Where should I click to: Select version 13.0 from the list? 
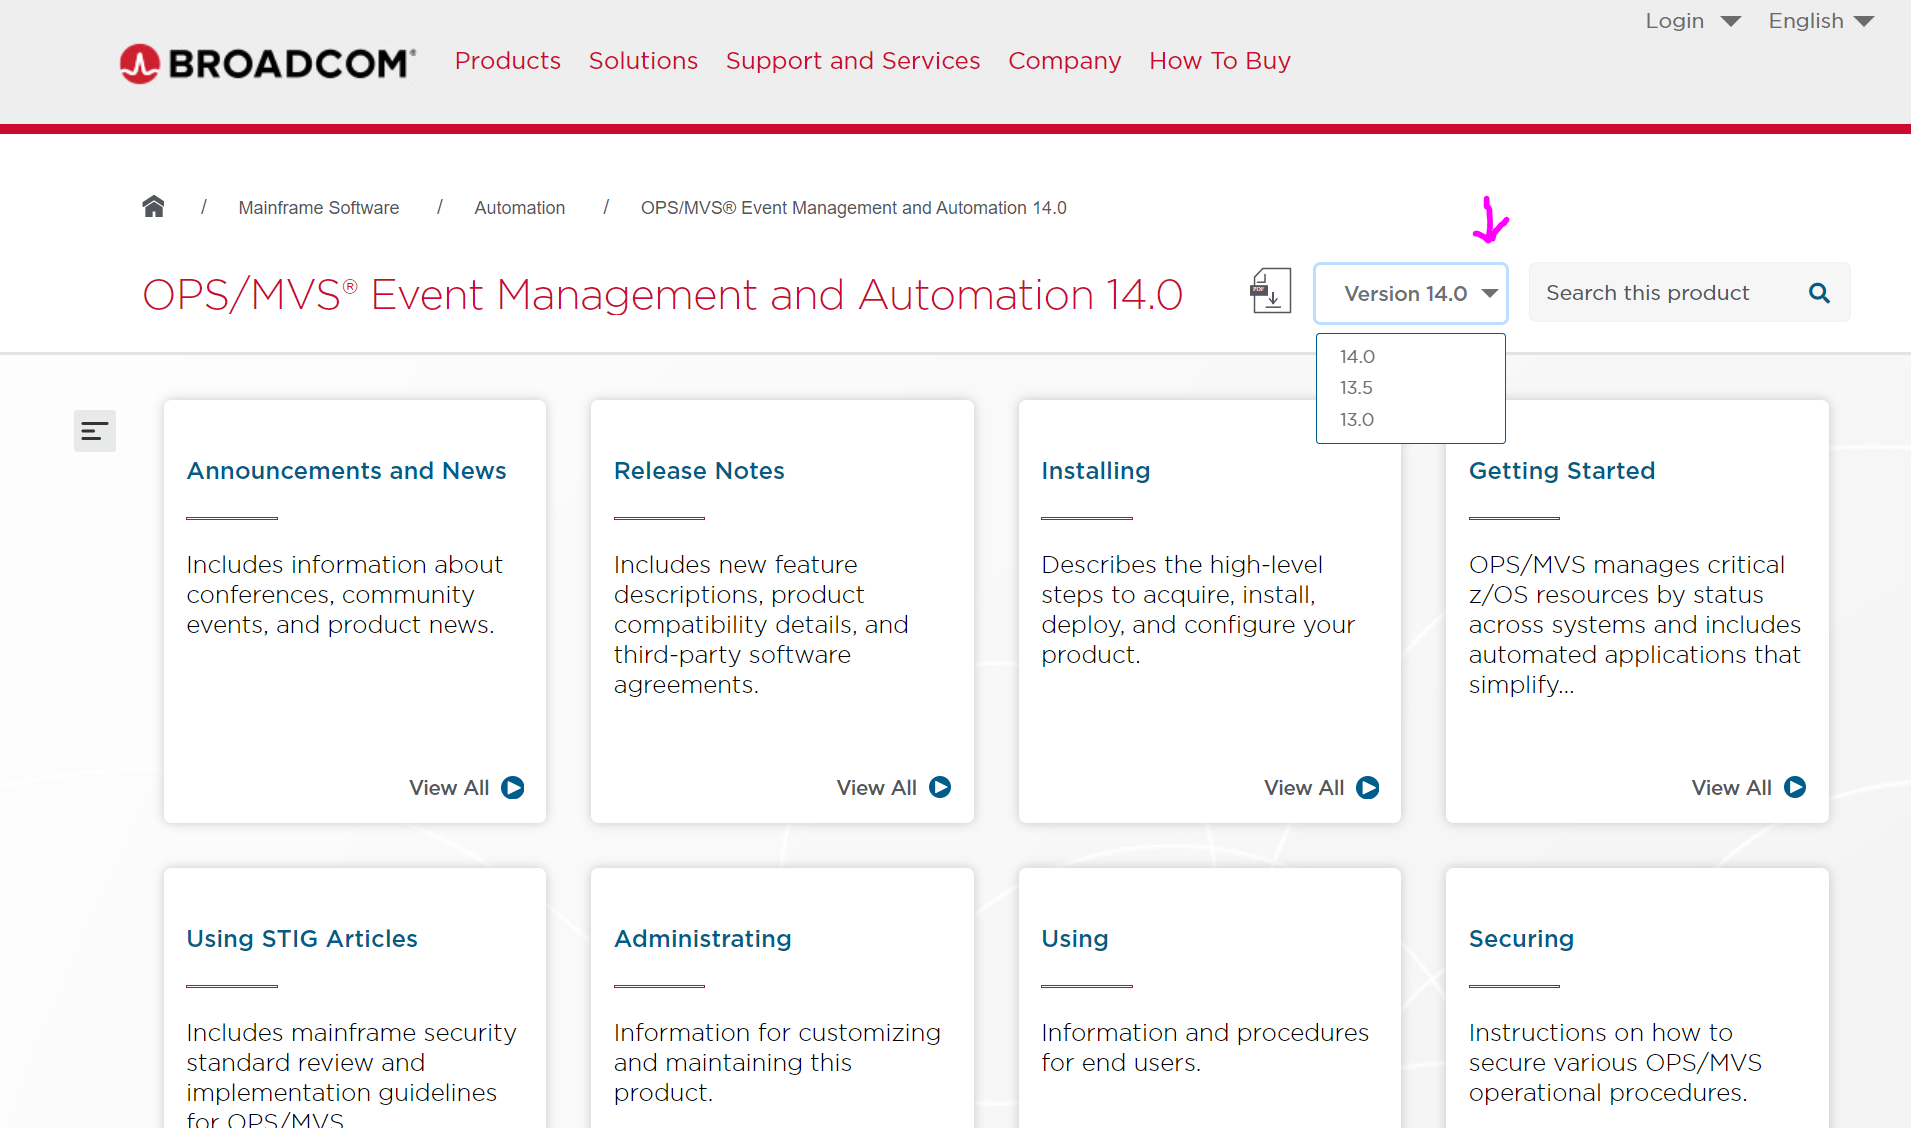[x=1356, y=420]
